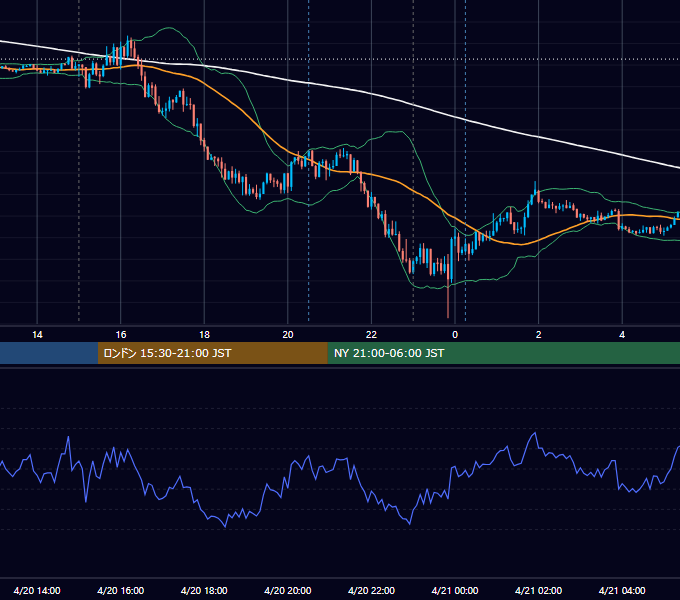Click the hour 18 axis tick label
The width and height of the screenshot is (680, 600).
click(x=204, y=335)
